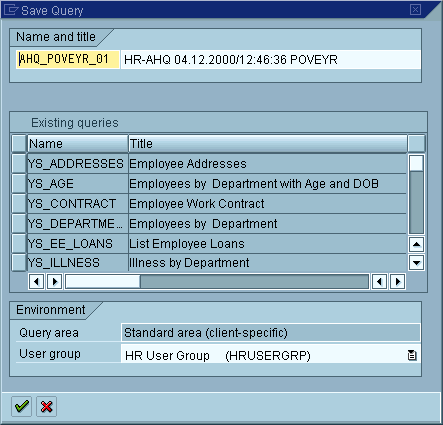Select the YS_AGE row selector
This screenshot has width=443, height=425.
(x=19, y=184)
